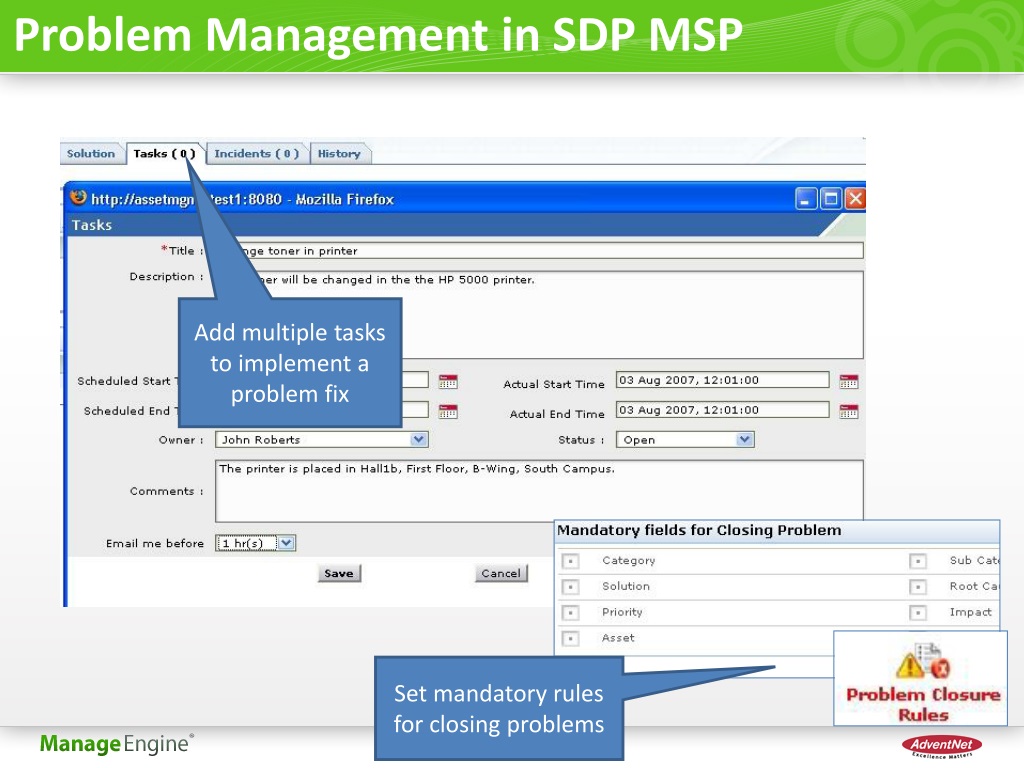Viewport: 1024px width, 768px height.
Task: Cancel the task form
Action: (x=501, y=573)
